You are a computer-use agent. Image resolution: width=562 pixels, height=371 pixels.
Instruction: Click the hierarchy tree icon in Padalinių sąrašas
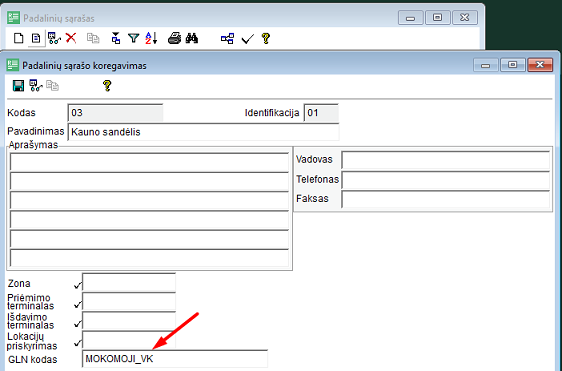click(x=227, y=38)
